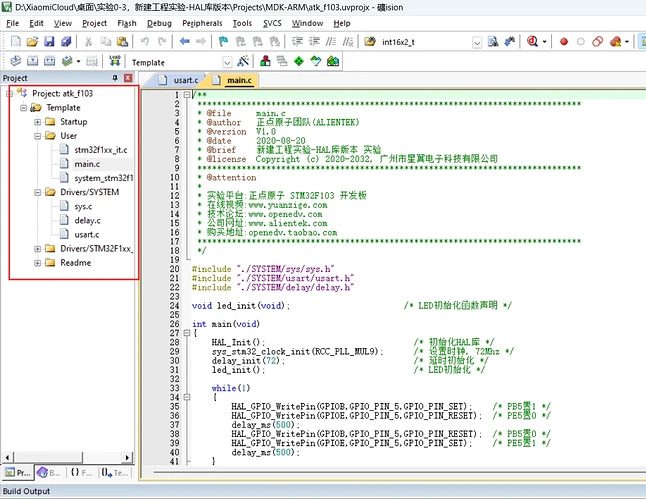Expand the Readme folder node

37,263
